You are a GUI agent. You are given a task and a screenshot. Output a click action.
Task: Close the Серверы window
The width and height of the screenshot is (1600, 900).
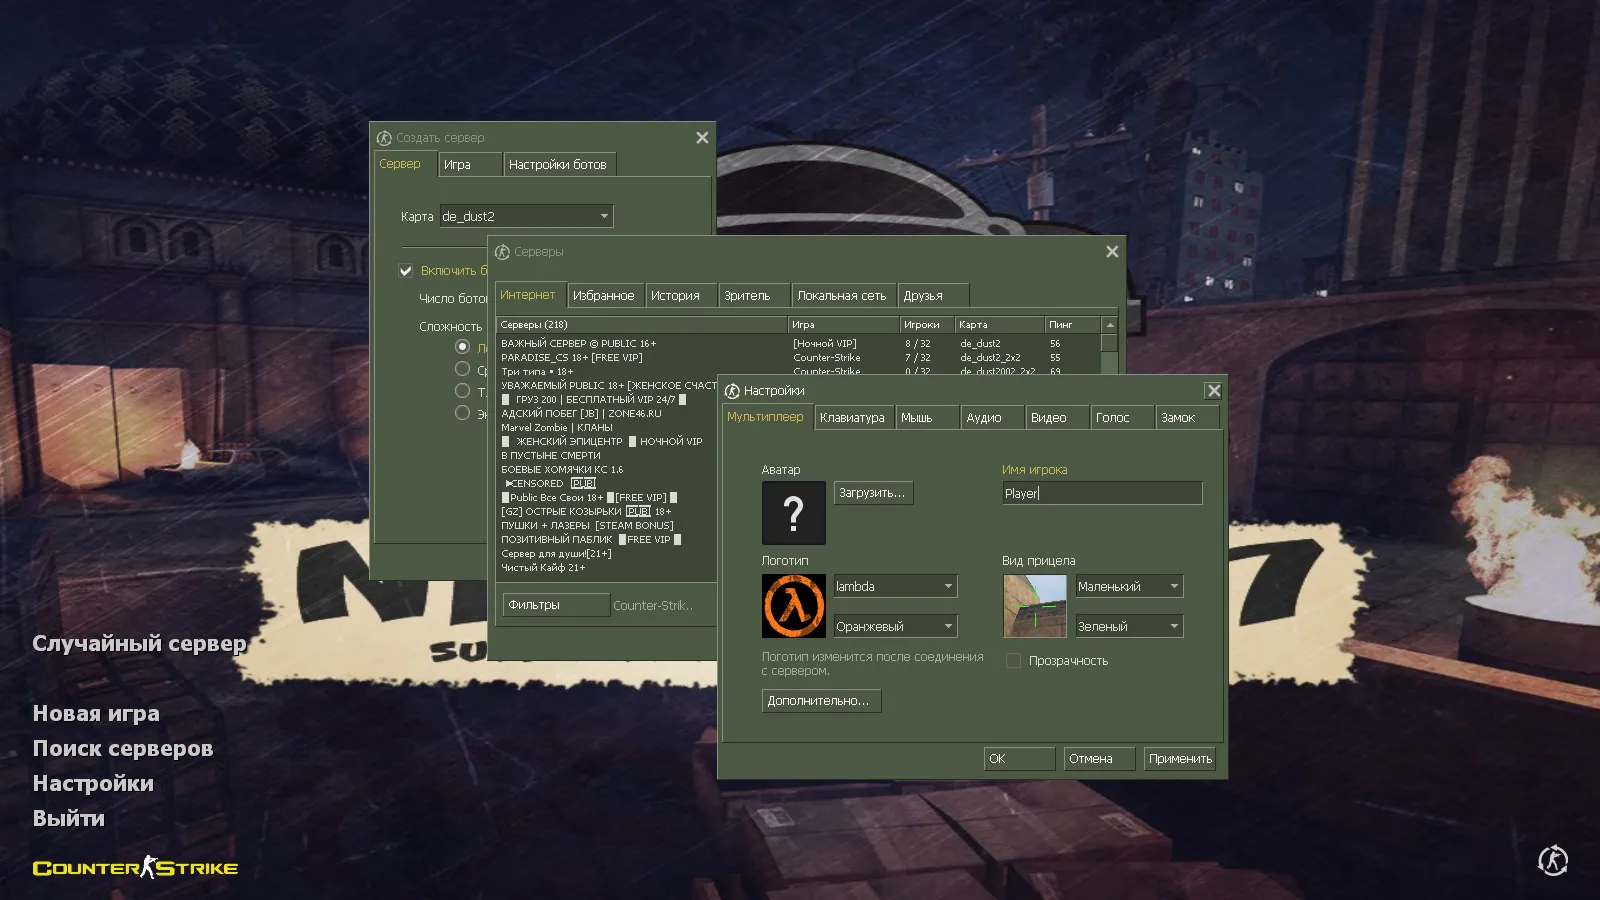pyautogui.click(x=1112, y=252)
